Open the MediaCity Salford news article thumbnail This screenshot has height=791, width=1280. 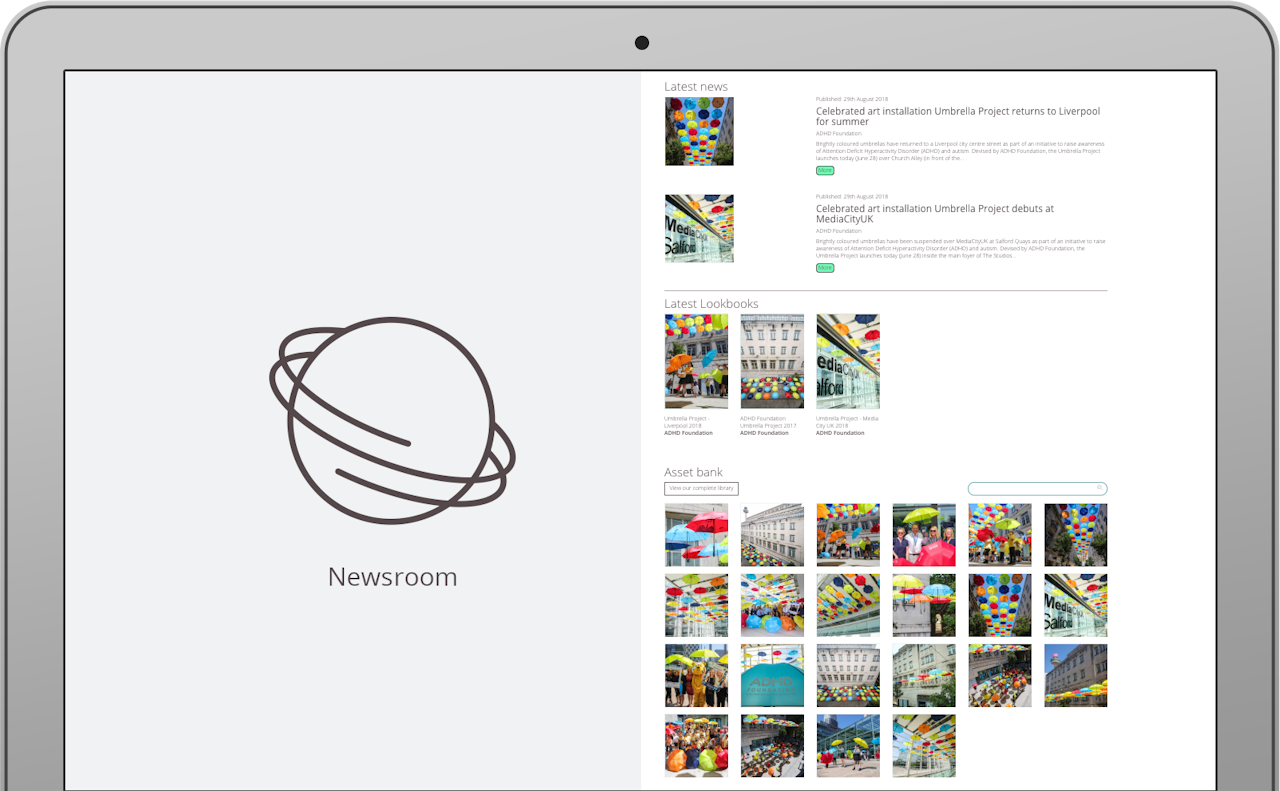699,228
